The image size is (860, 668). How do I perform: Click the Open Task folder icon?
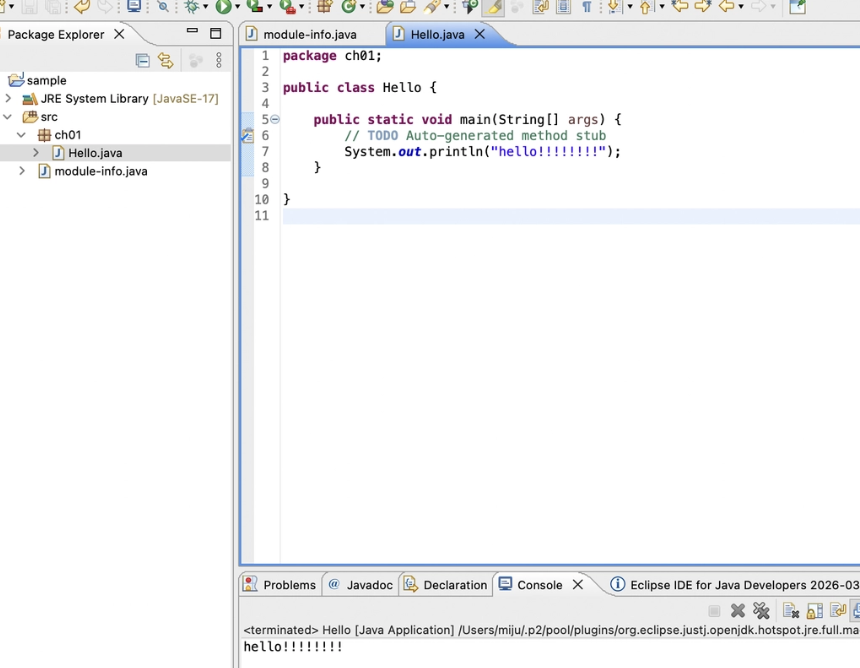point(408,7)
